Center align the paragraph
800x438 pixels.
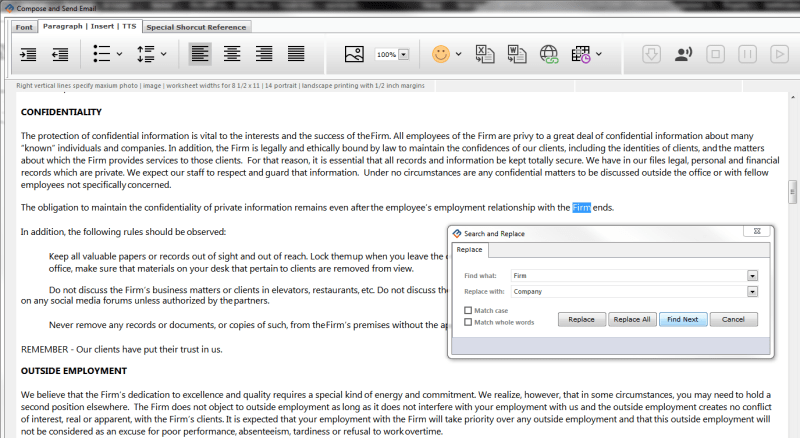click(x=232, y=54)
